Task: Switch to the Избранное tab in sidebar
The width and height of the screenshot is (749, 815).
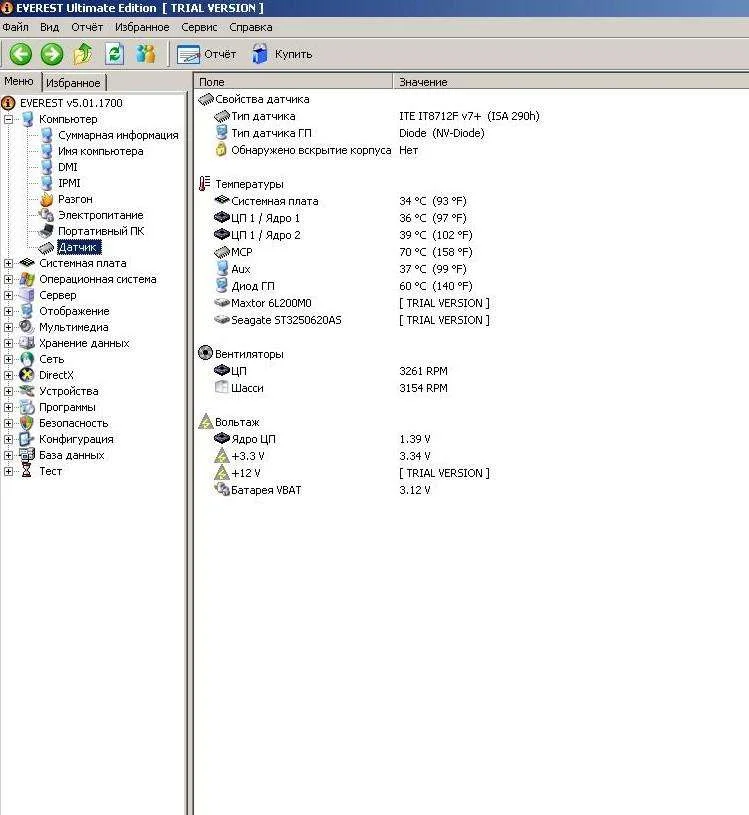Action: [73, 83]
